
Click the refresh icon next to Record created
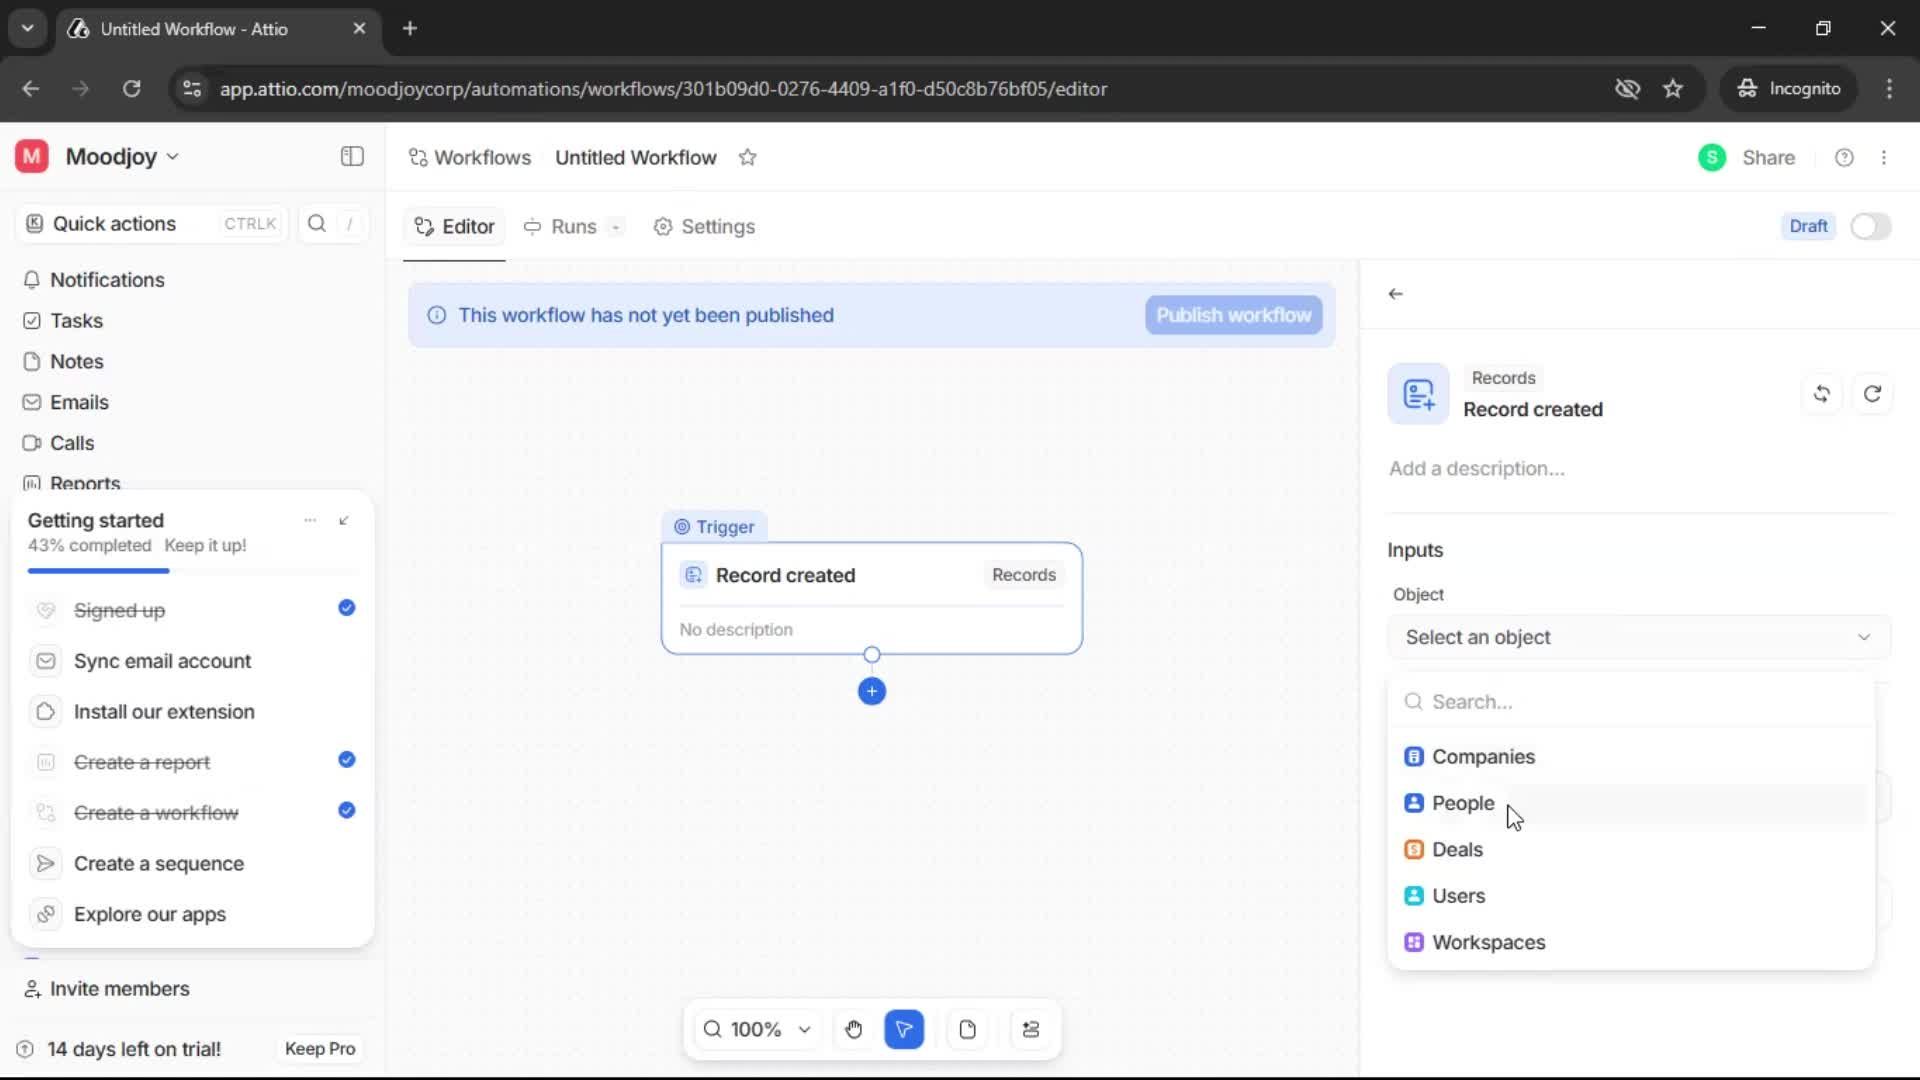[1872, 393]
